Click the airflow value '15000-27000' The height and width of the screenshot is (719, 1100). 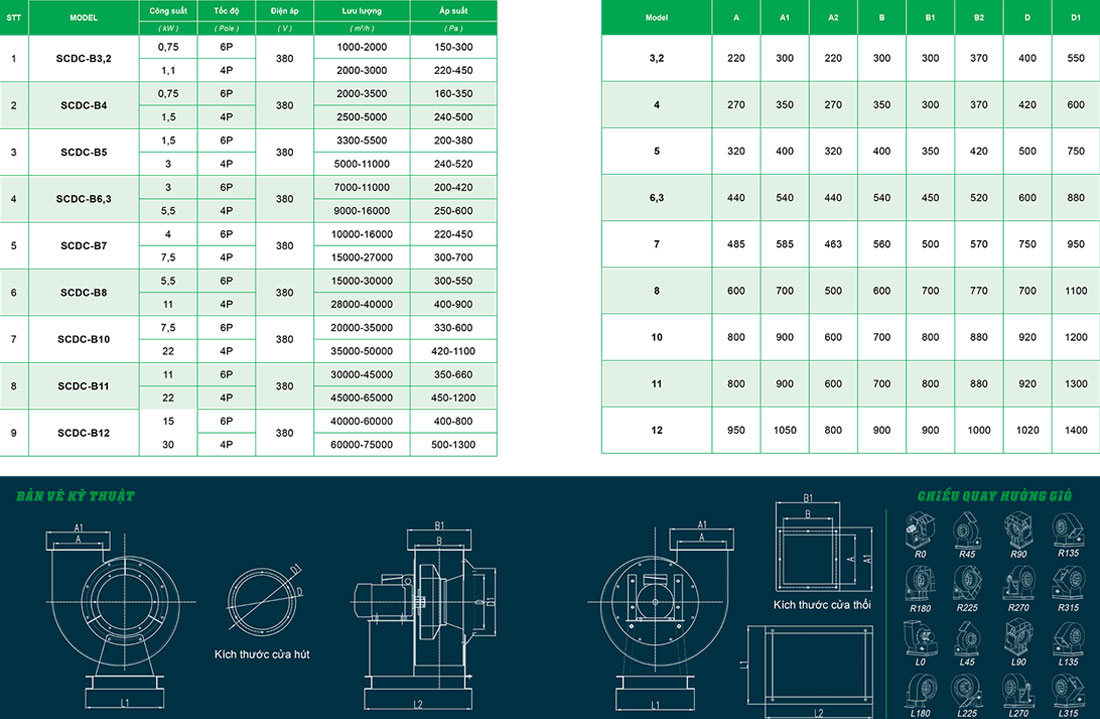[361, 257]
